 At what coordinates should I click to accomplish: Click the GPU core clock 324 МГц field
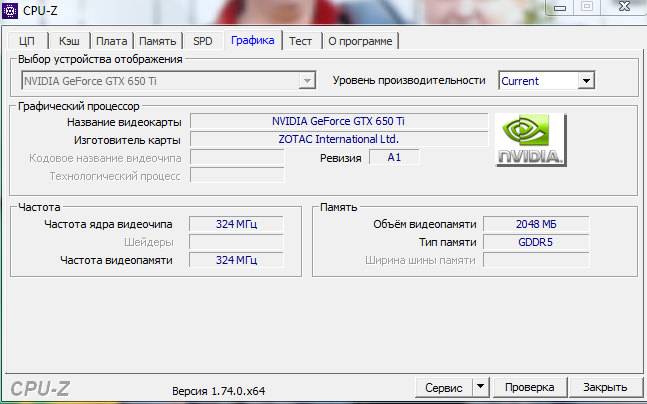tap(236, 224)
